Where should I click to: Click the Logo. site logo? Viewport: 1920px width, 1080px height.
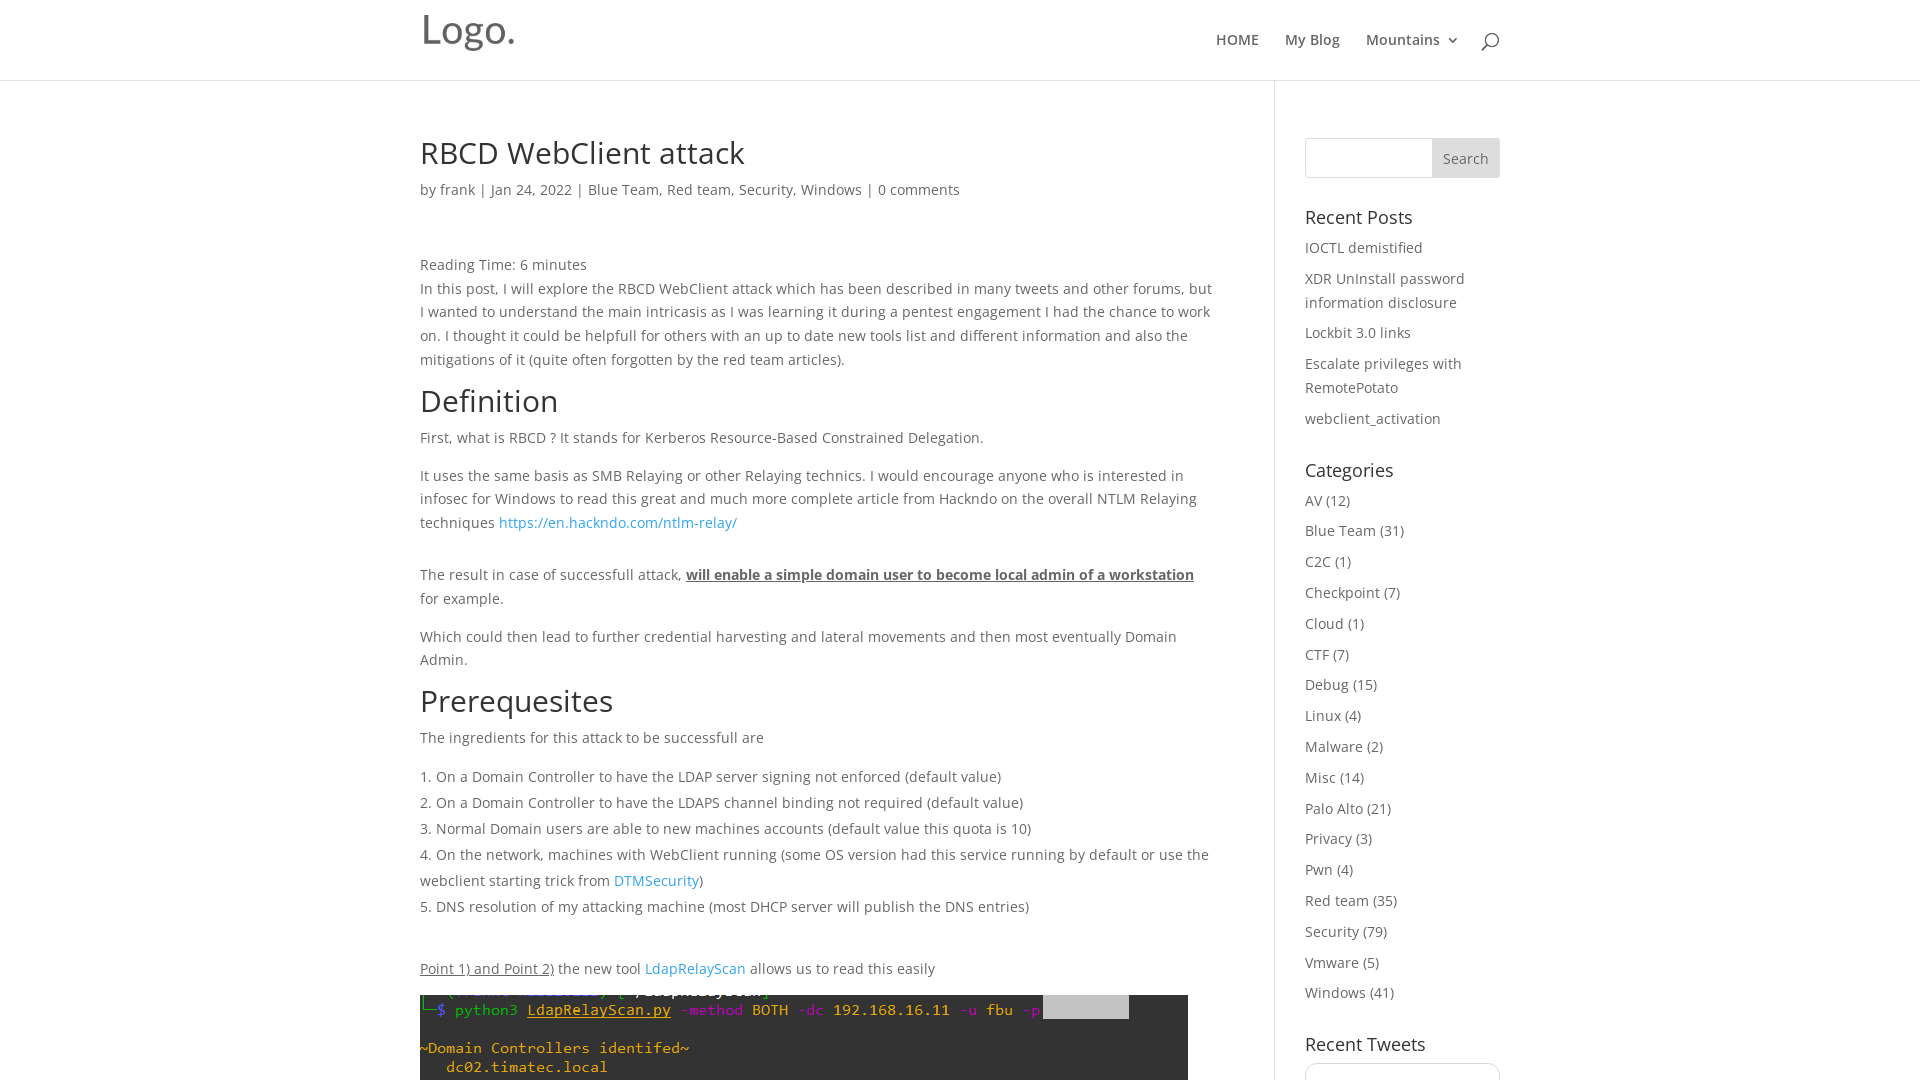point(468,30)
